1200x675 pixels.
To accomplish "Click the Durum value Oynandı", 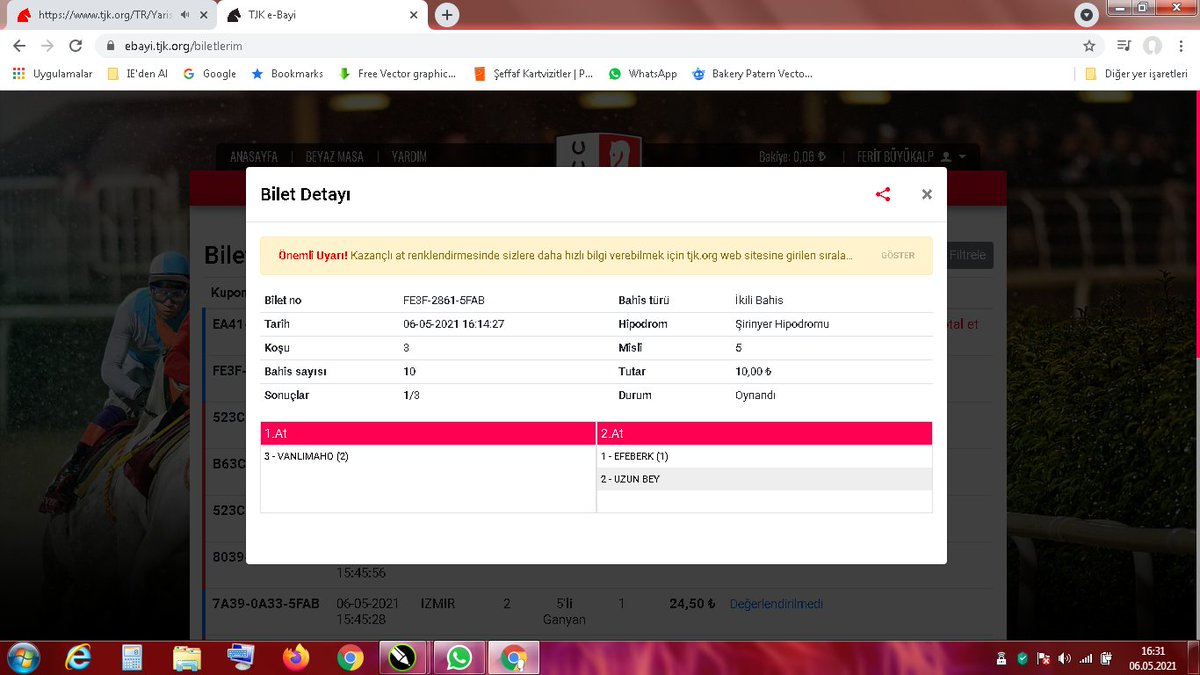I will point(755,395).
